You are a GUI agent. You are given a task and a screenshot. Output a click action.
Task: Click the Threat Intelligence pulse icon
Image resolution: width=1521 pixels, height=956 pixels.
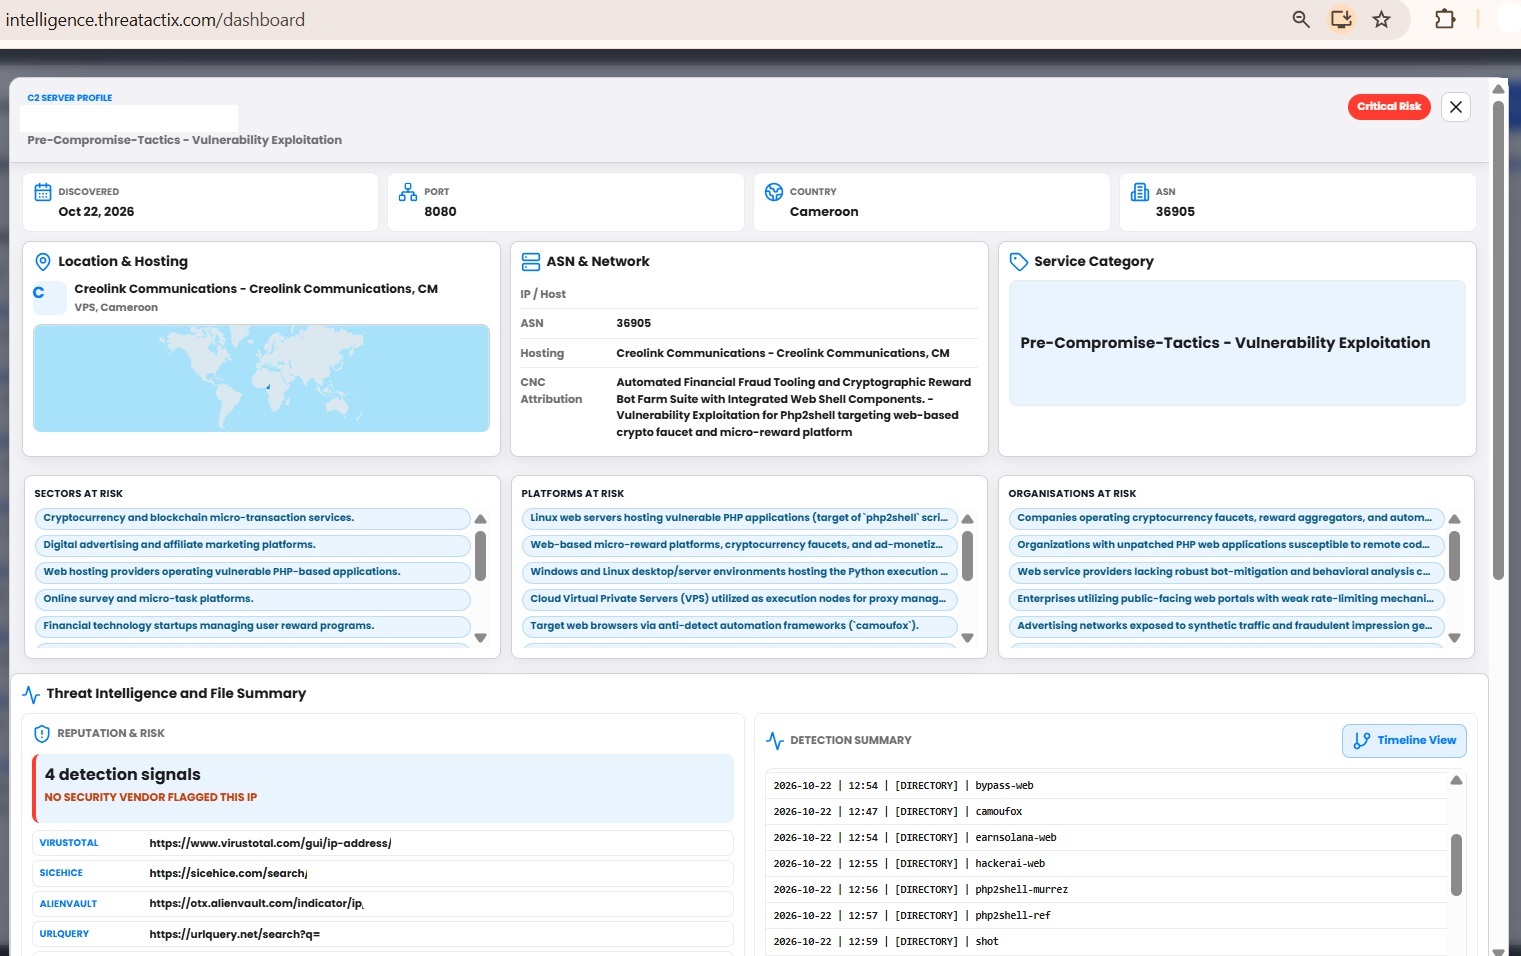tap(31, 694)
